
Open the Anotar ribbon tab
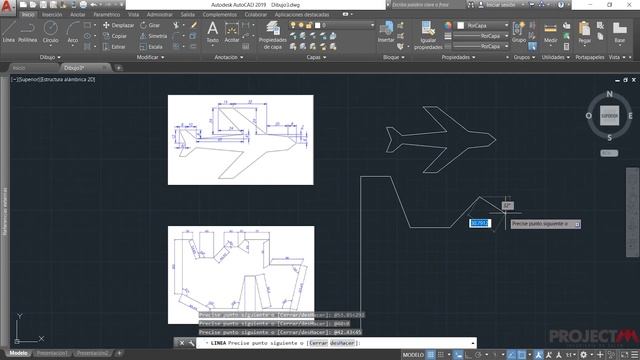tap(78, 14)
